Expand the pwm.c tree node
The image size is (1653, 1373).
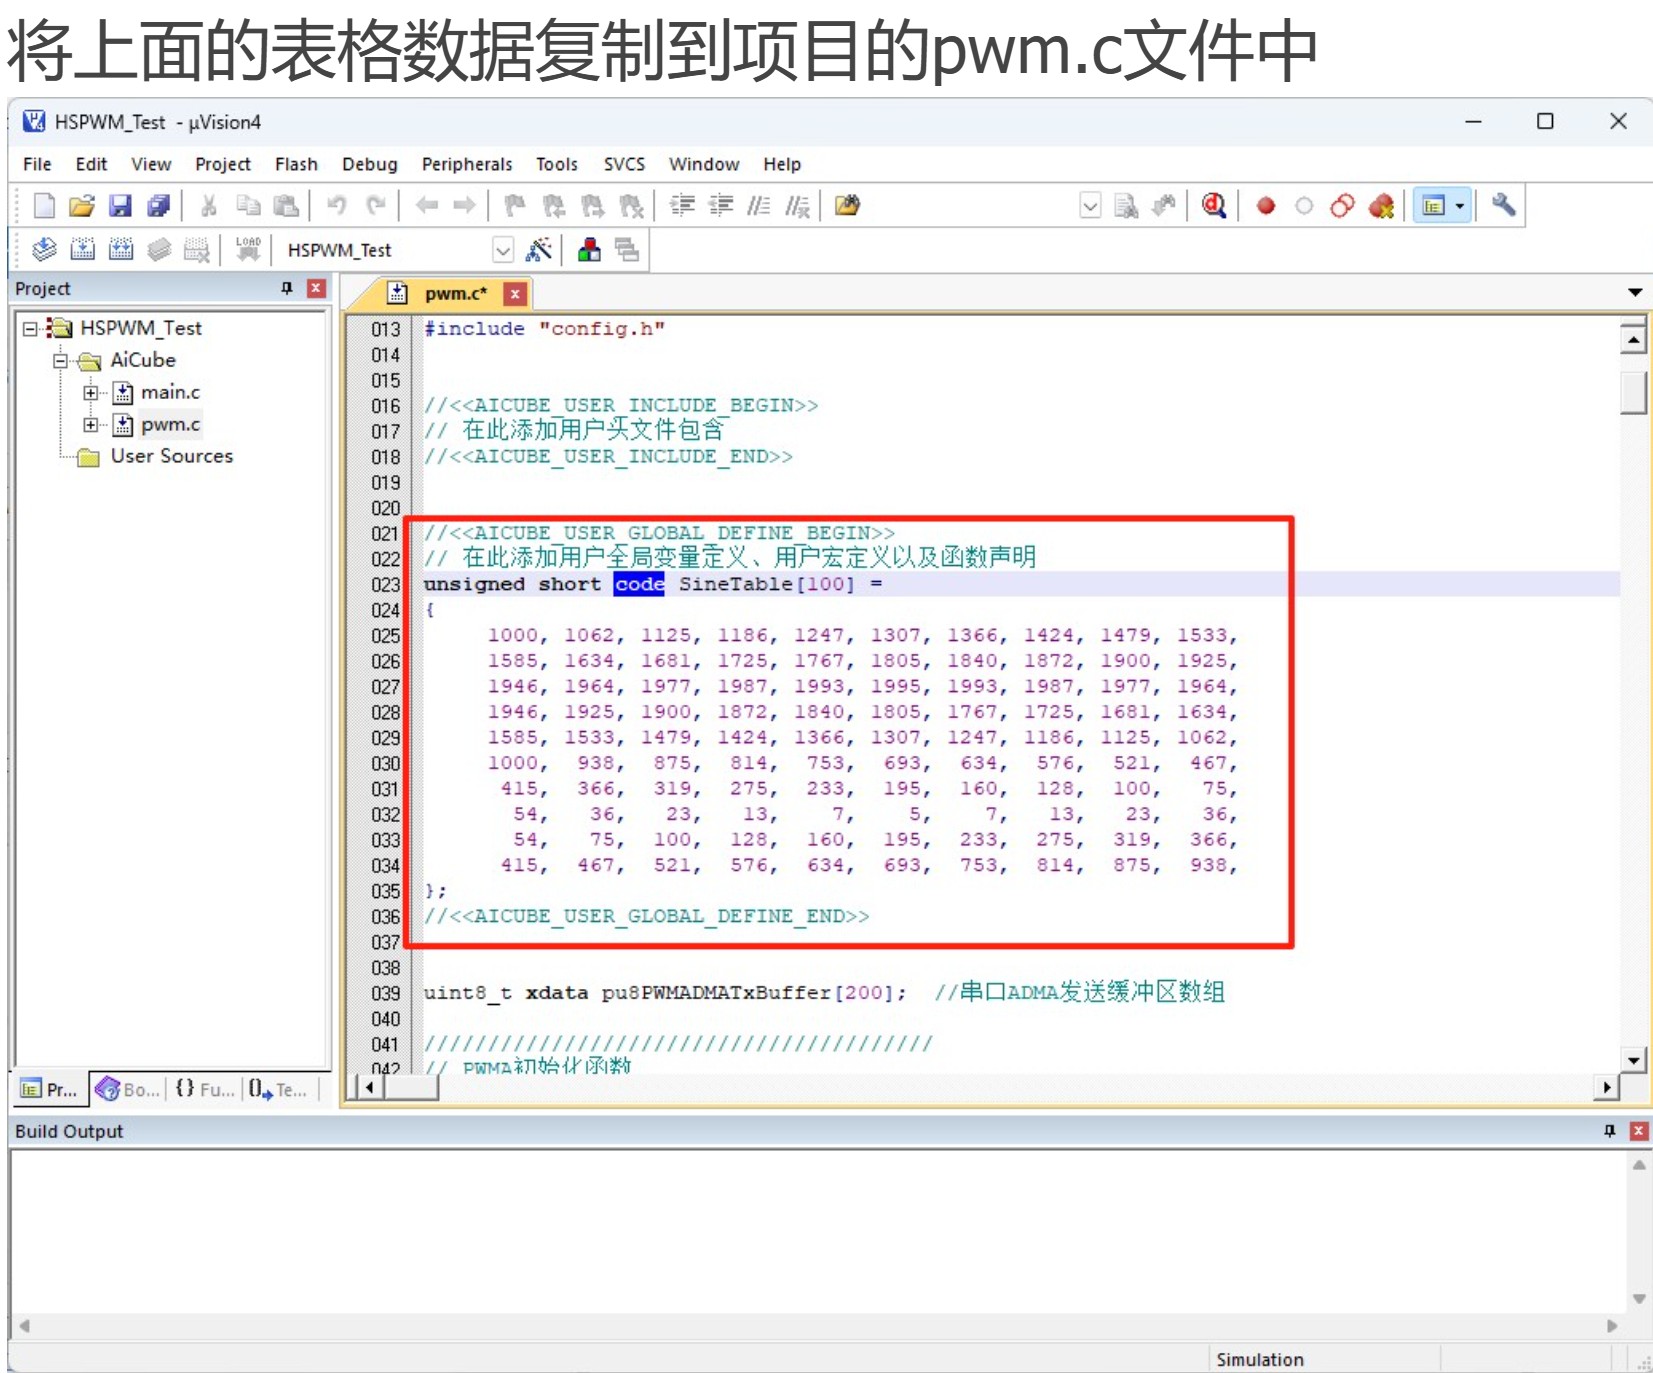point(92,424)
